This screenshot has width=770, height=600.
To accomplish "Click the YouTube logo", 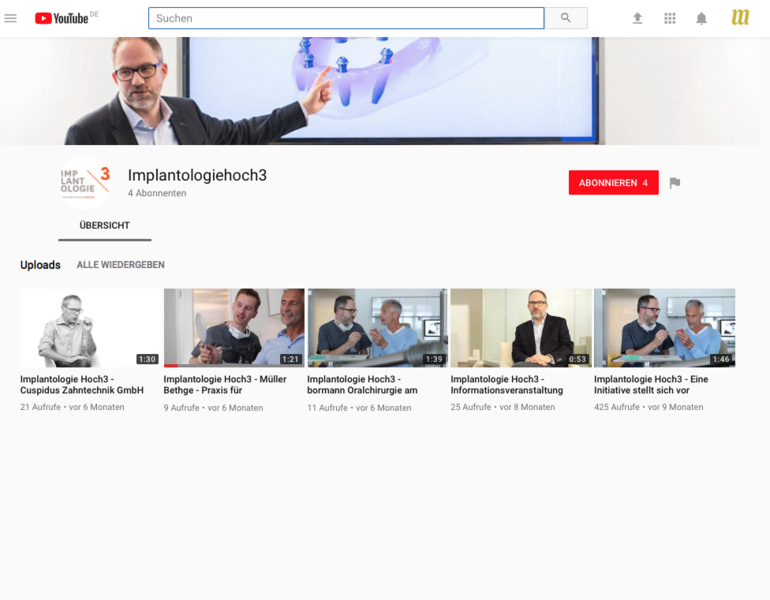I will point(62,18).
